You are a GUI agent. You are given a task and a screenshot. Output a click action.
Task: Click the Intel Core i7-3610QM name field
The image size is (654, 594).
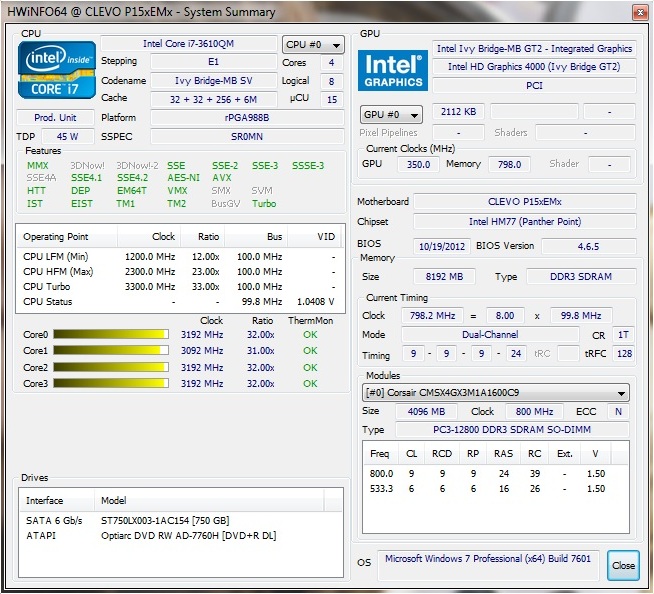189,44
